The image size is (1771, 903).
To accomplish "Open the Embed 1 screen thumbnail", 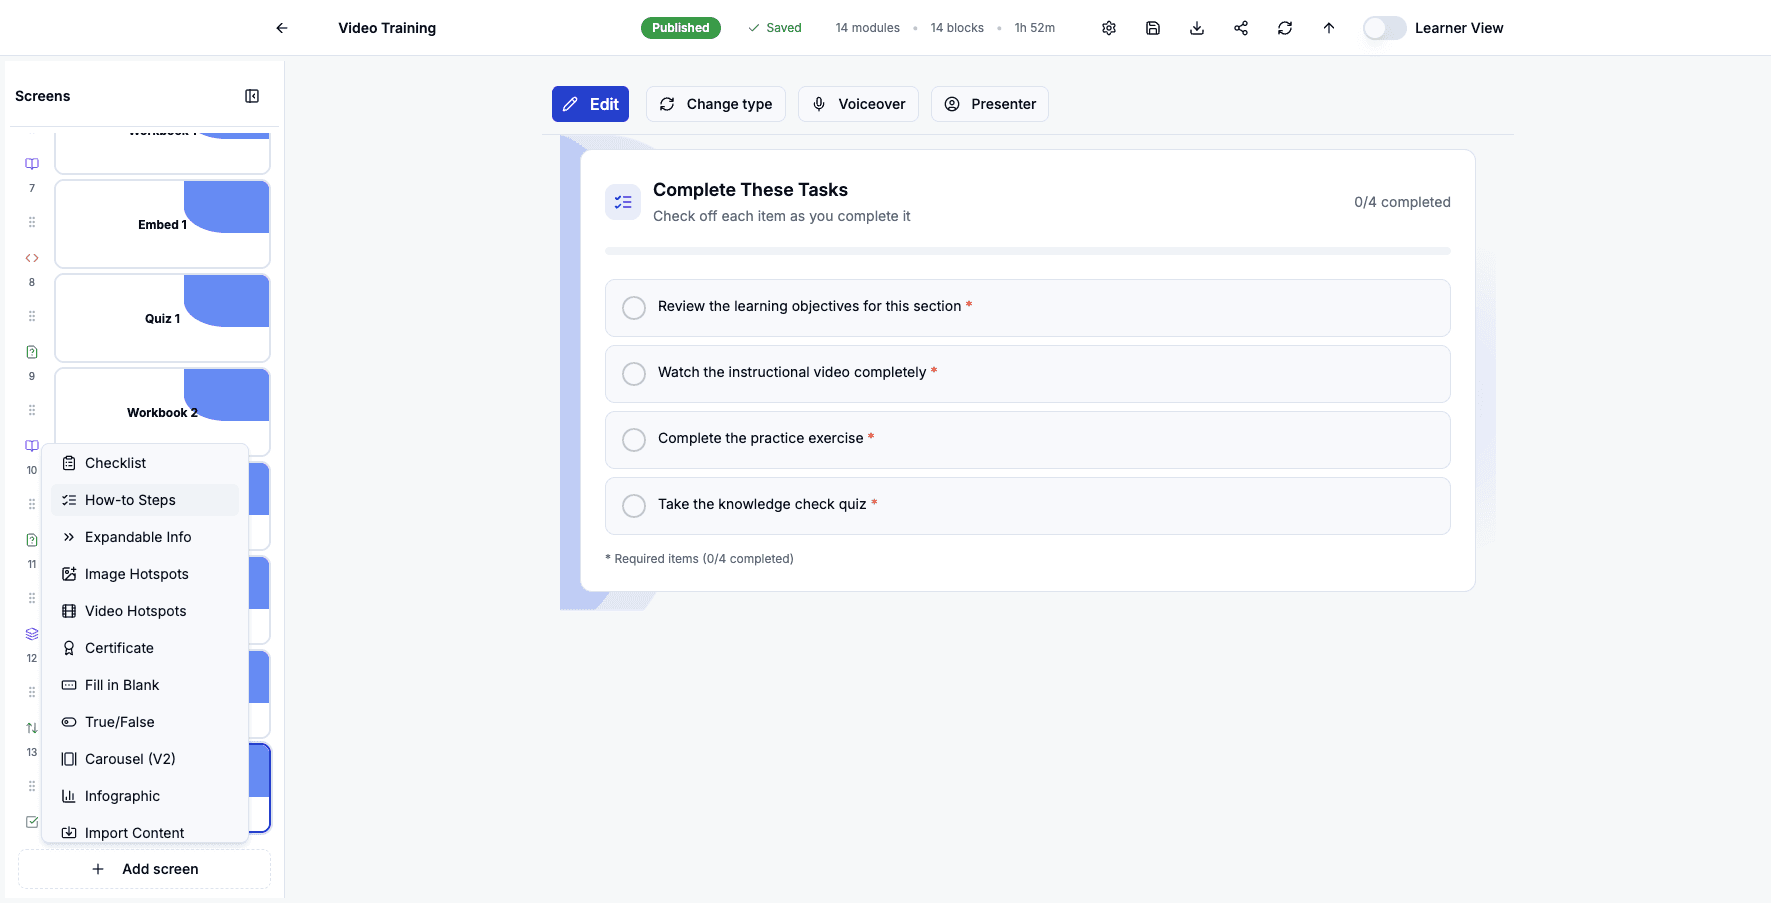I will pos(162,224).
